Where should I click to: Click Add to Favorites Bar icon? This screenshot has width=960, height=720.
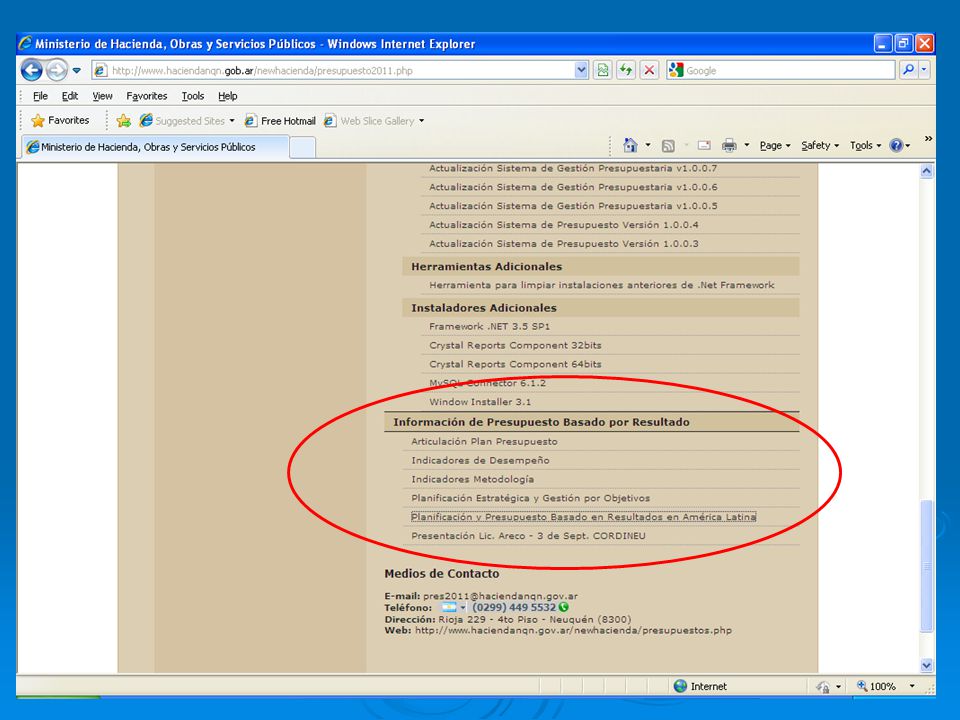click(x=124, y=121)
